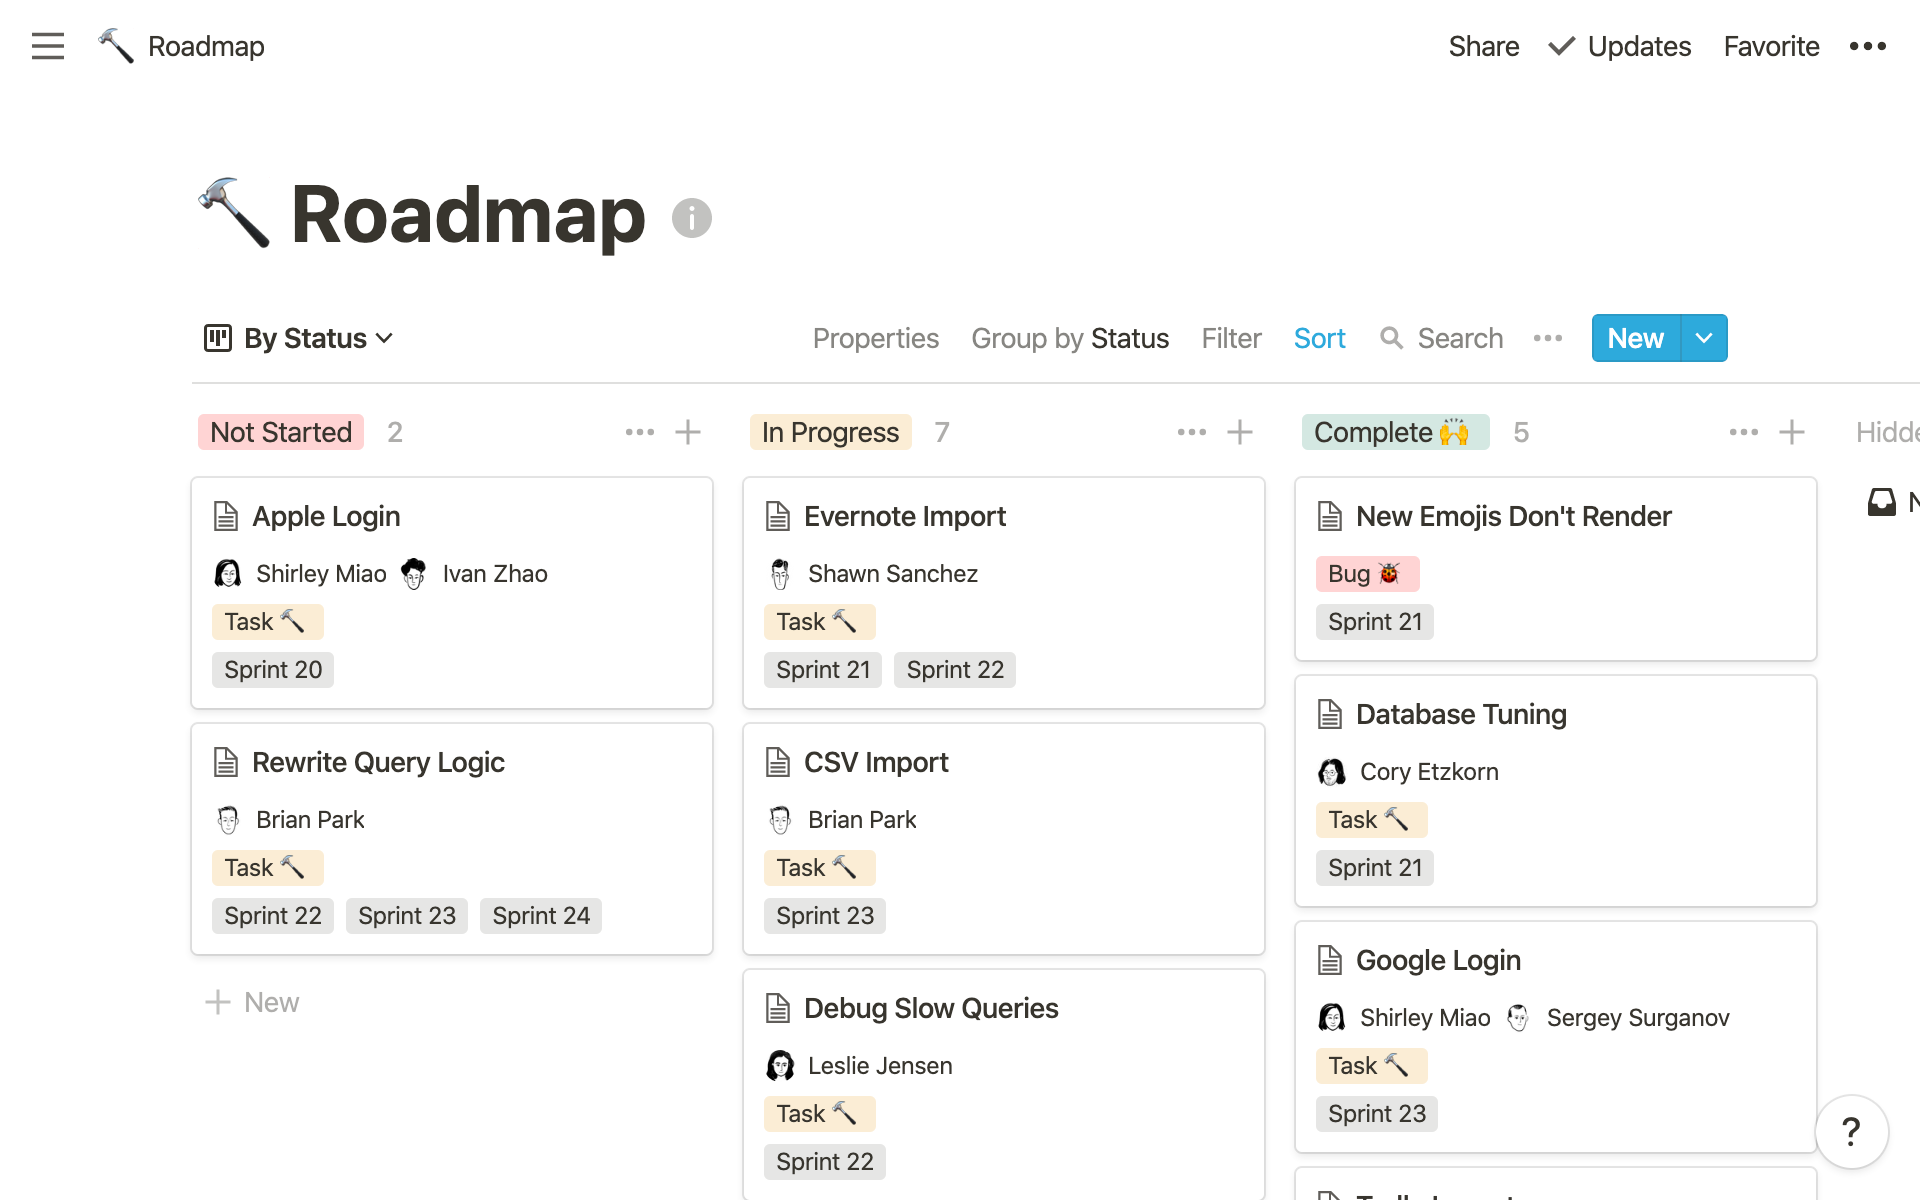The height and width of the screenshot is (1200, 1920).
Task: Click the Share button
Action: click(1483, 46)
